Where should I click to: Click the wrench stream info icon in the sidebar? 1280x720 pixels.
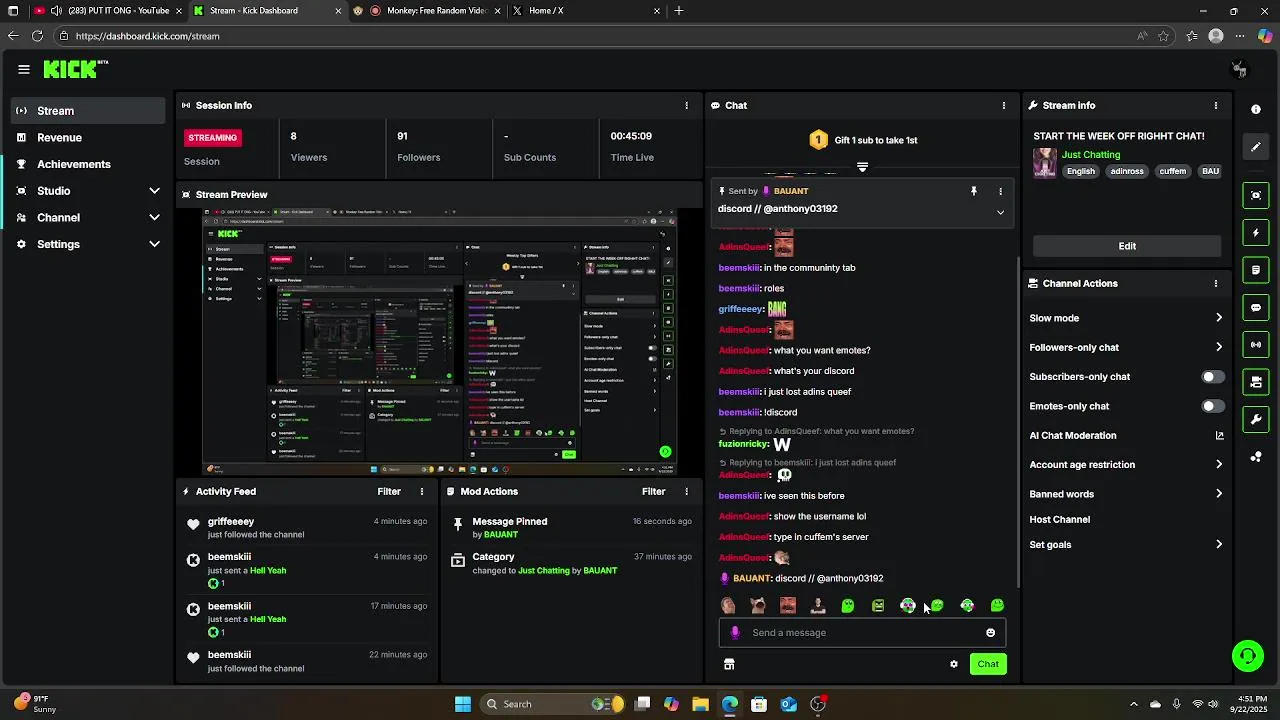[x=1256, y=419]
